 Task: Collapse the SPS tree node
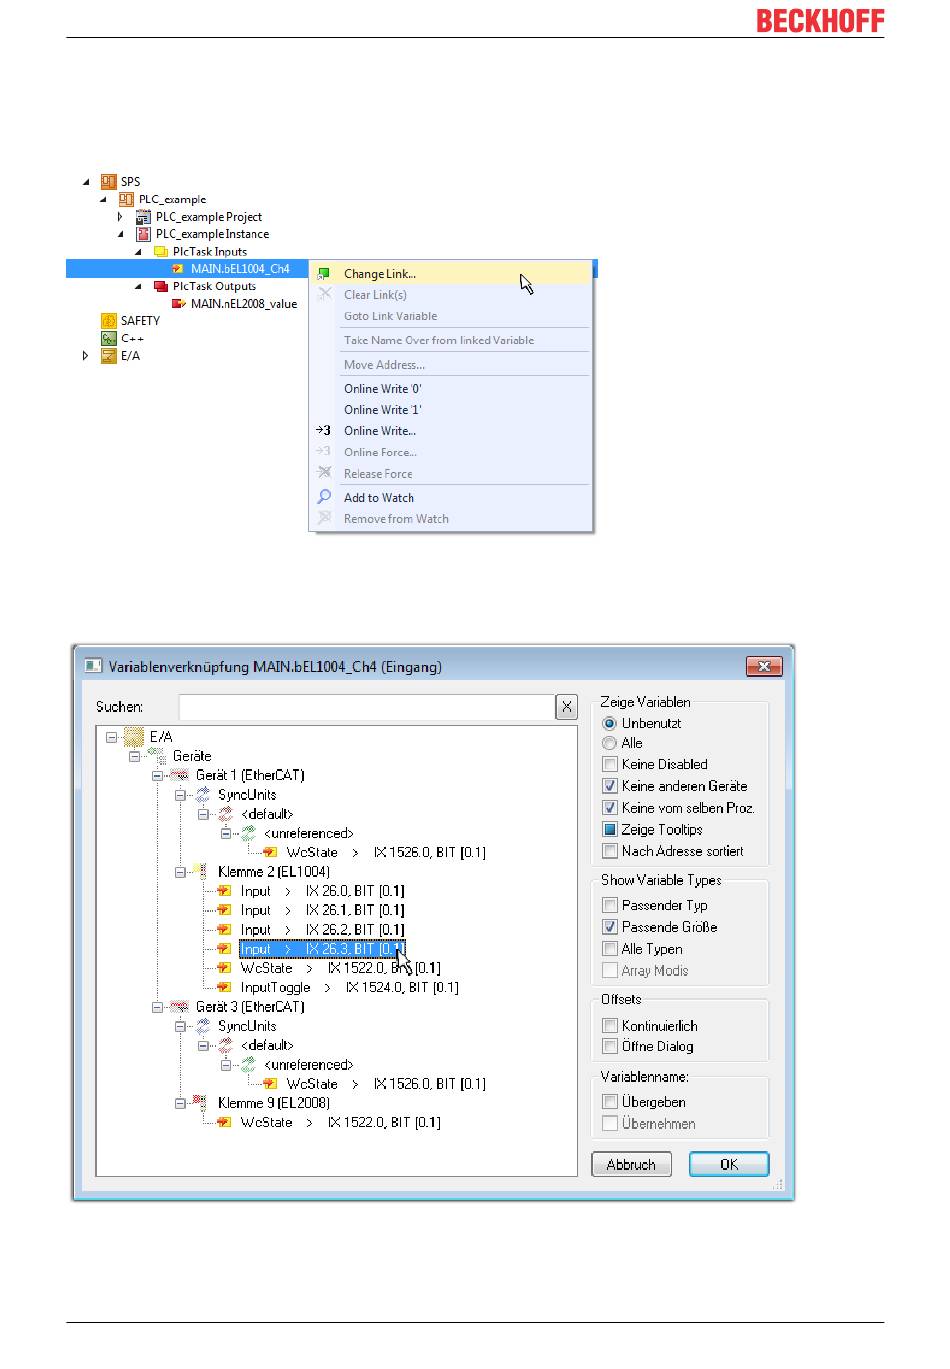coord(86,182)
